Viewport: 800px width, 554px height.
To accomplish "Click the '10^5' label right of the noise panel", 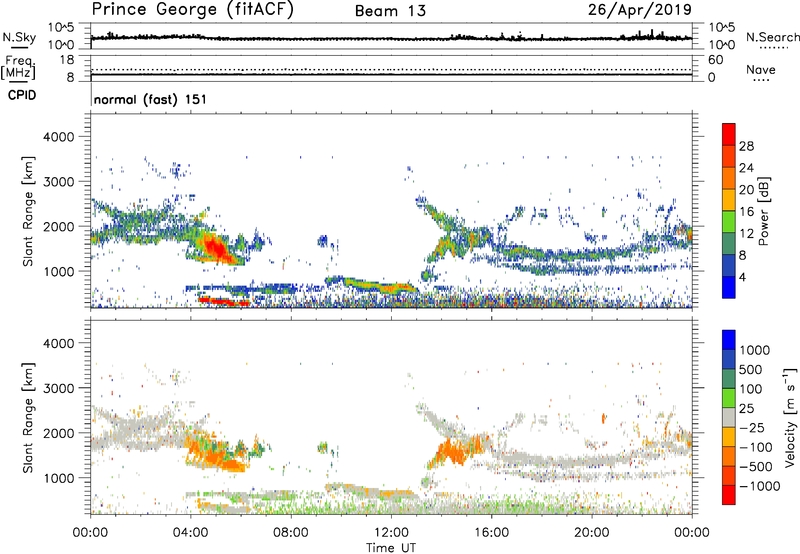I will click(x=722, y=27).
